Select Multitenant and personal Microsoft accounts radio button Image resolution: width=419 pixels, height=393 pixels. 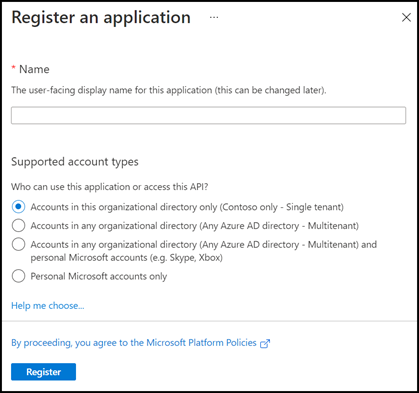click(18, 244)
